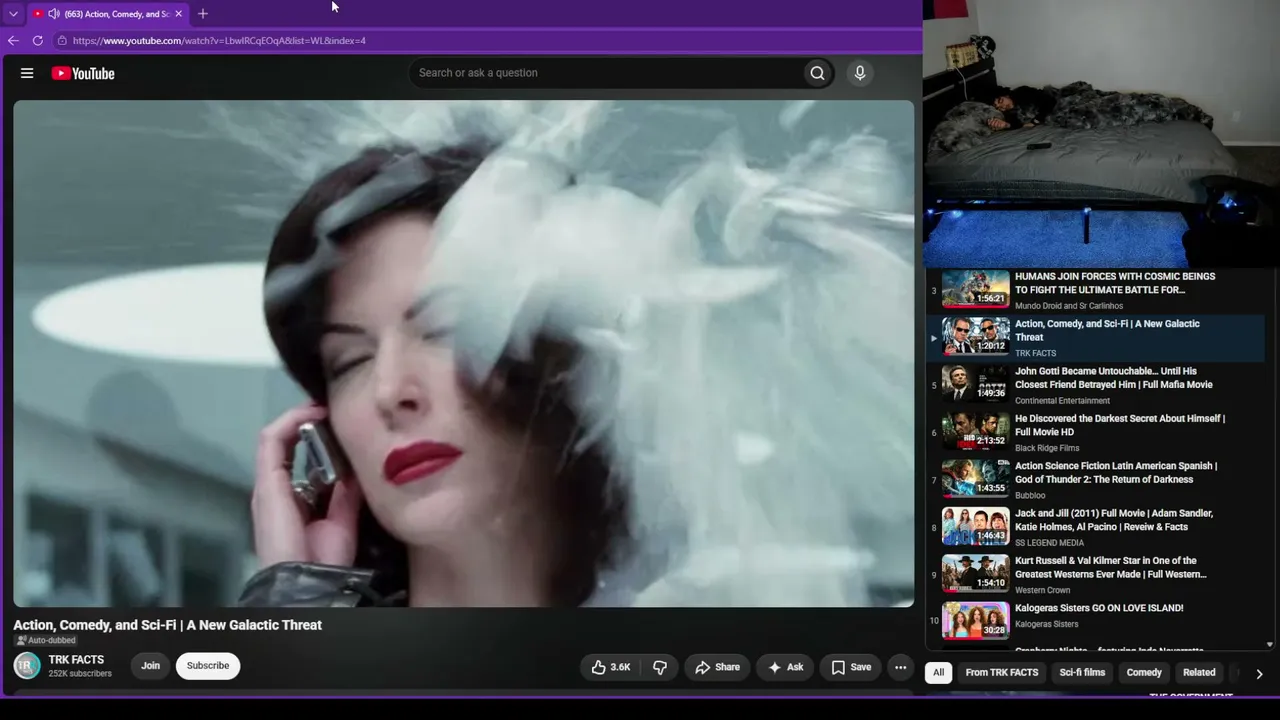
Task: Click the magnifier search button
Action: coord(817,73)
